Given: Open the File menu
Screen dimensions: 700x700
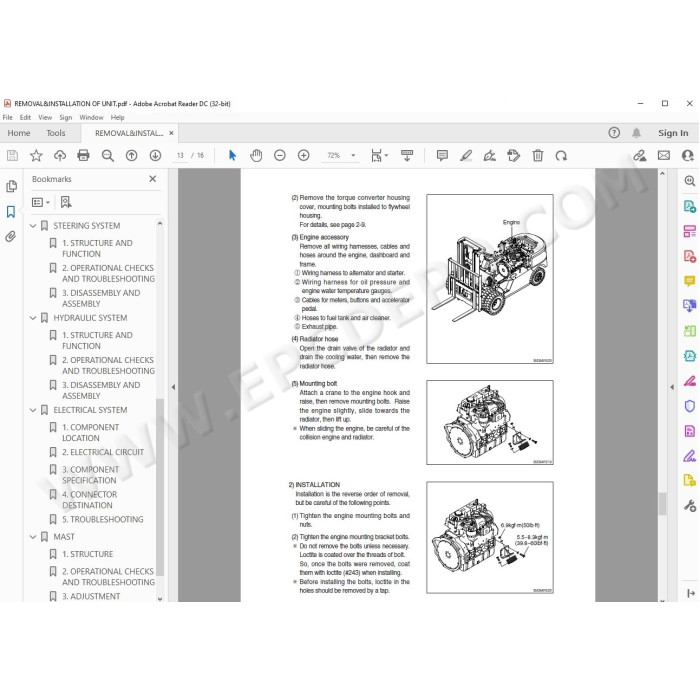Looking at the screenshot, I should [8, 117].
